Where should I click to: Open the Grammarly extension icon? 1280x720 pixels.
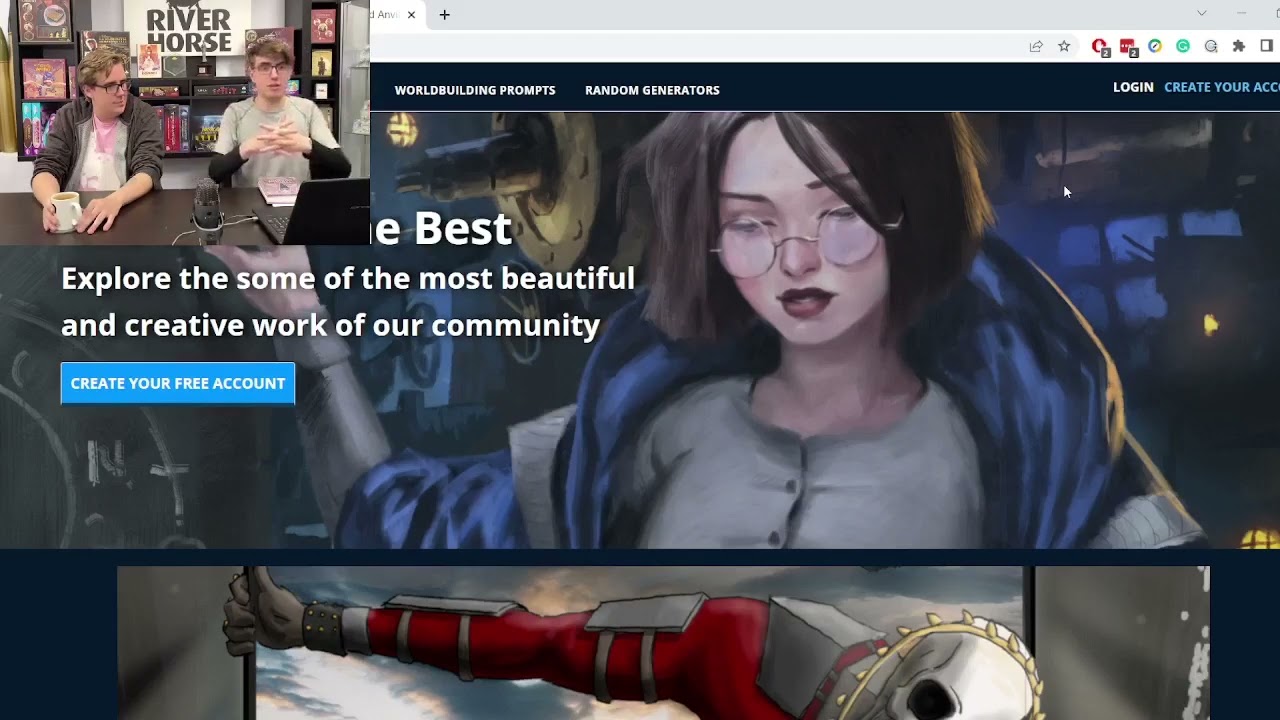tap(1183, 46)
